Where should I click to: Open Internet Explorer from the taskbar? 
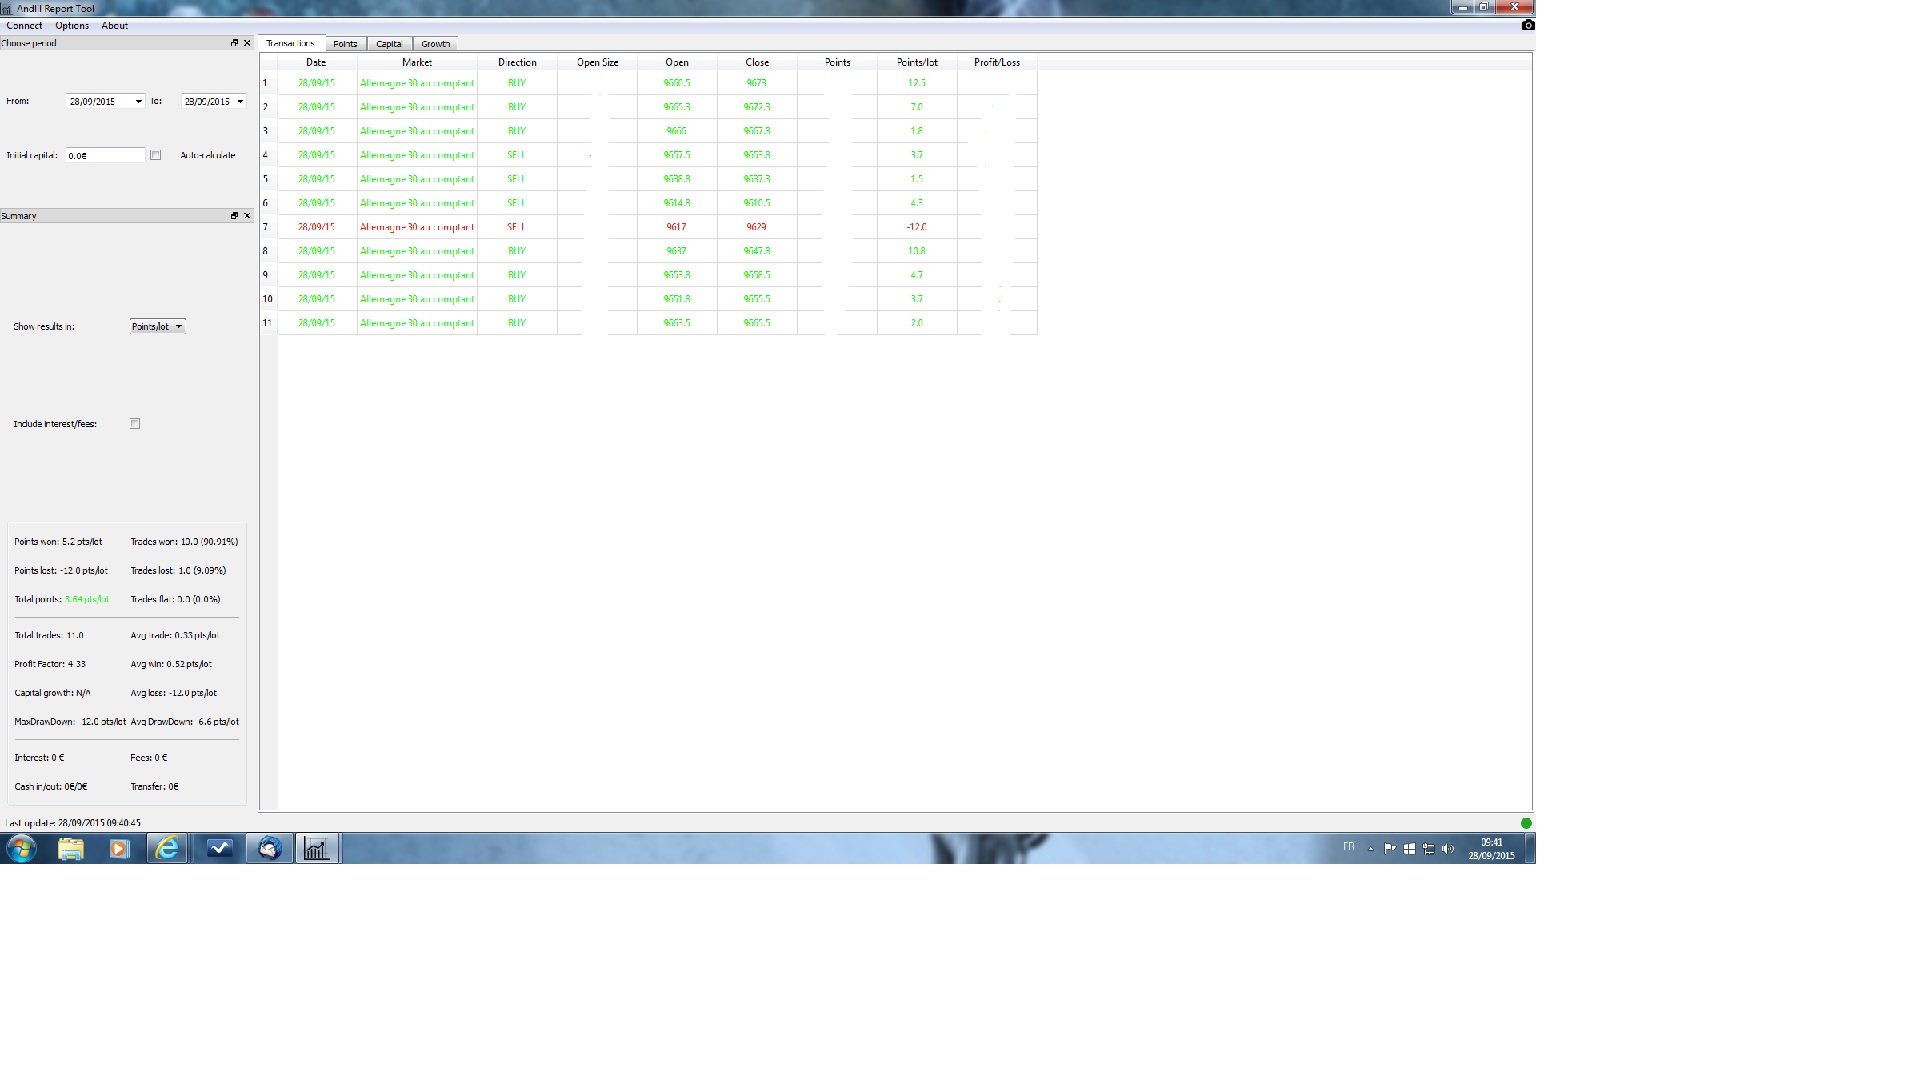167,849
